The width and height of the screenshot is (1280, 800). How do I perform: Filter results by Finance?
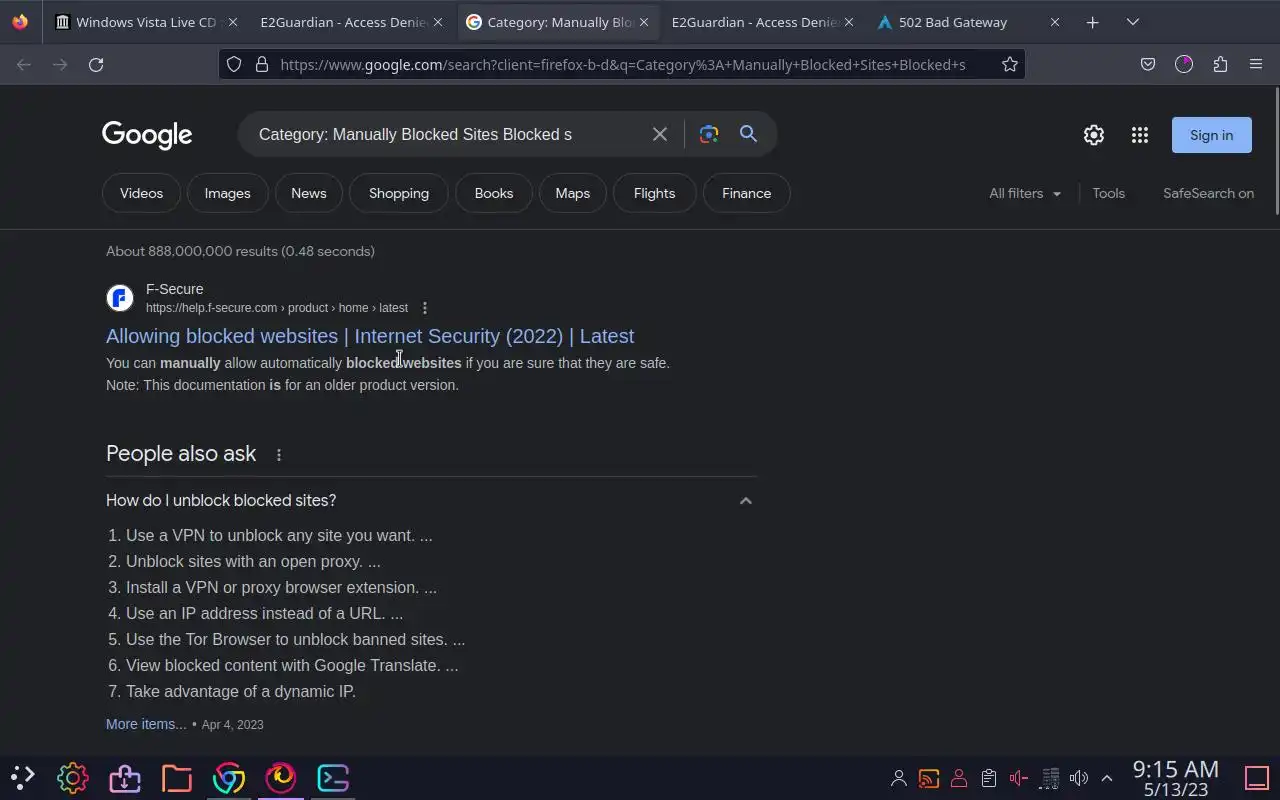click(x=747, y=193)
